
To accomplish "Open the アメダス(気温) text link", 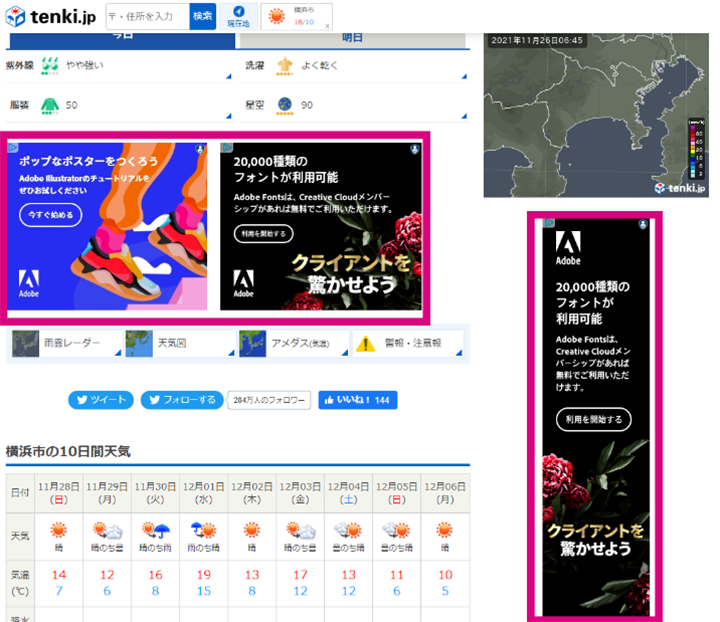I will [300, 343].
